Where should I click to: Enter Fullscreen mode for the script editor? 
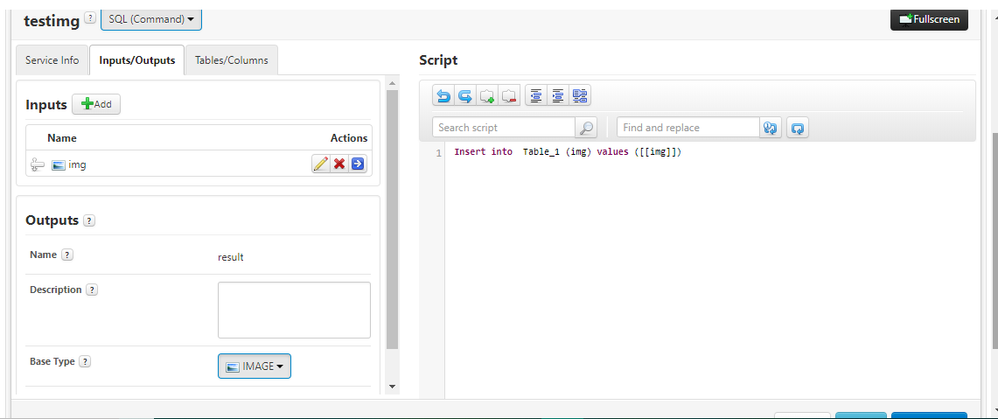click(x=929, y=19)
